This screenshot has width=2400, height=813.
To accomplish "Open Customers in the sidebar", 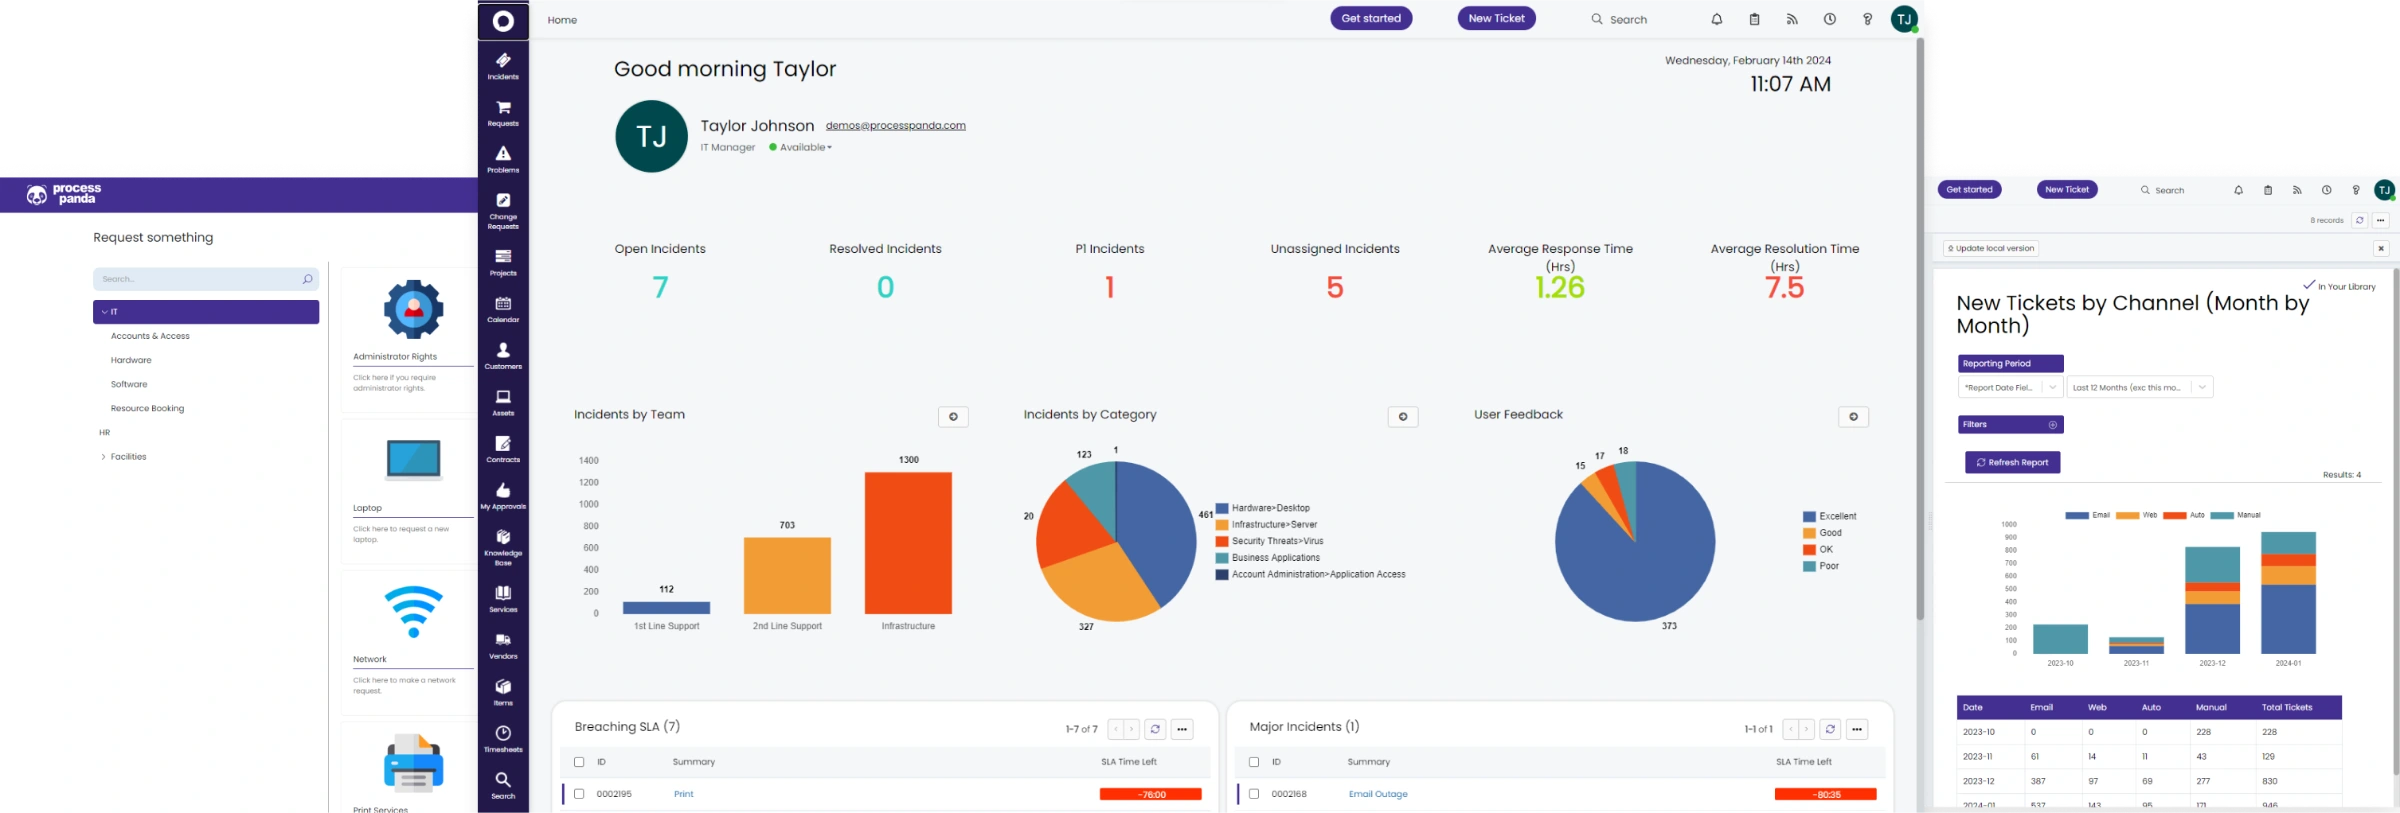I will 503,356.
